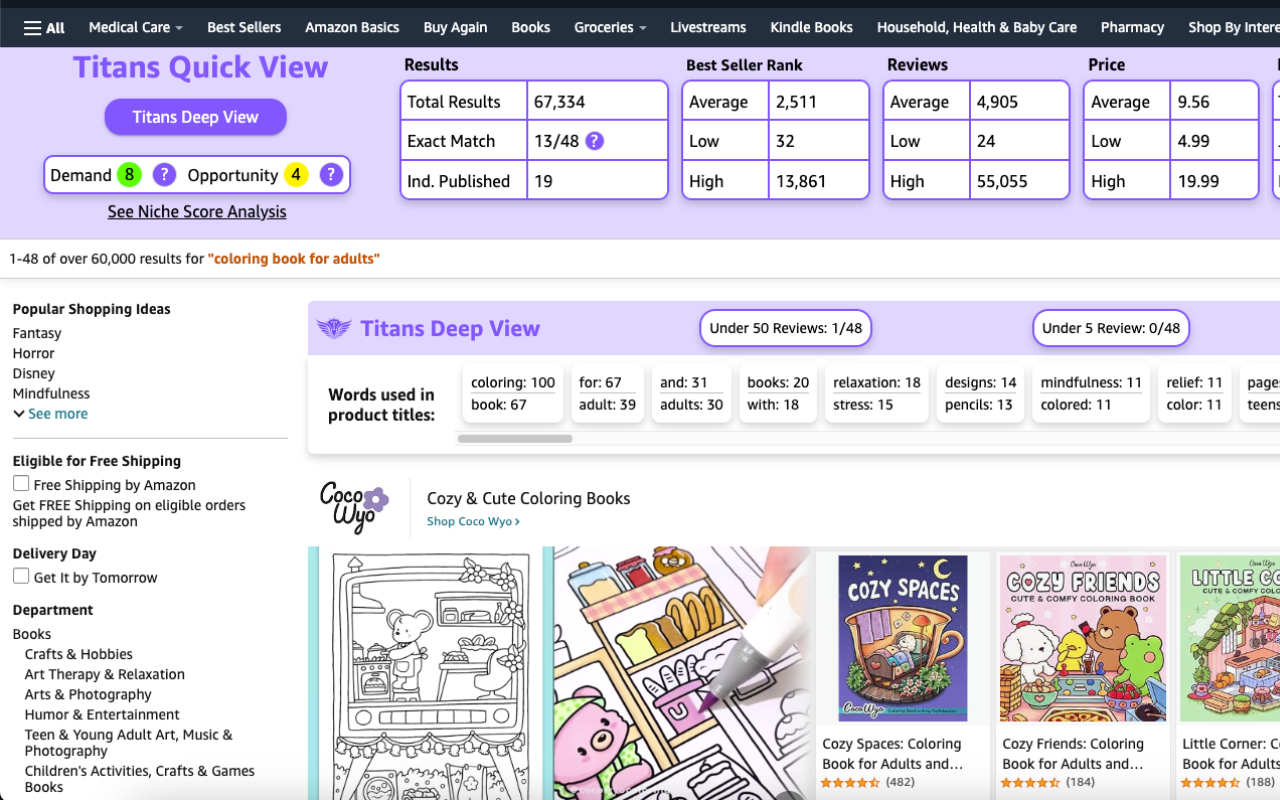Open Cozy Friends: Coloring Book title link
Screen dimensions: 1280x800
click(1073, 753)
